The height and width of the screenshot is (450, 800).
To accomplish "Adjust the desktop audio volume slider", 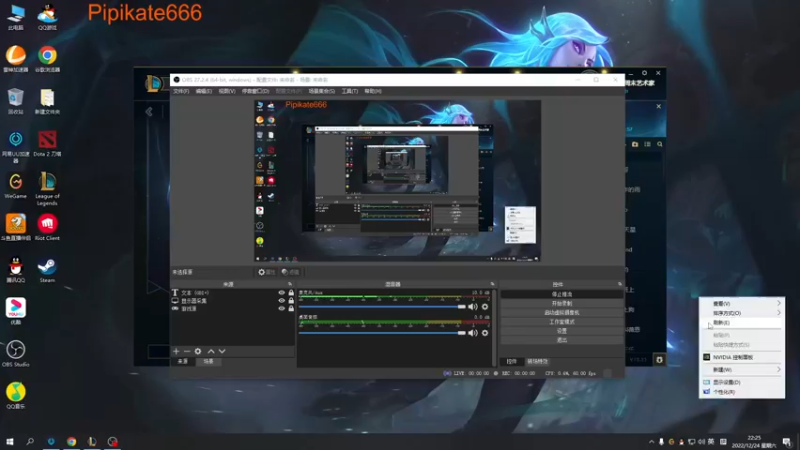I will (x=382, y=333).
